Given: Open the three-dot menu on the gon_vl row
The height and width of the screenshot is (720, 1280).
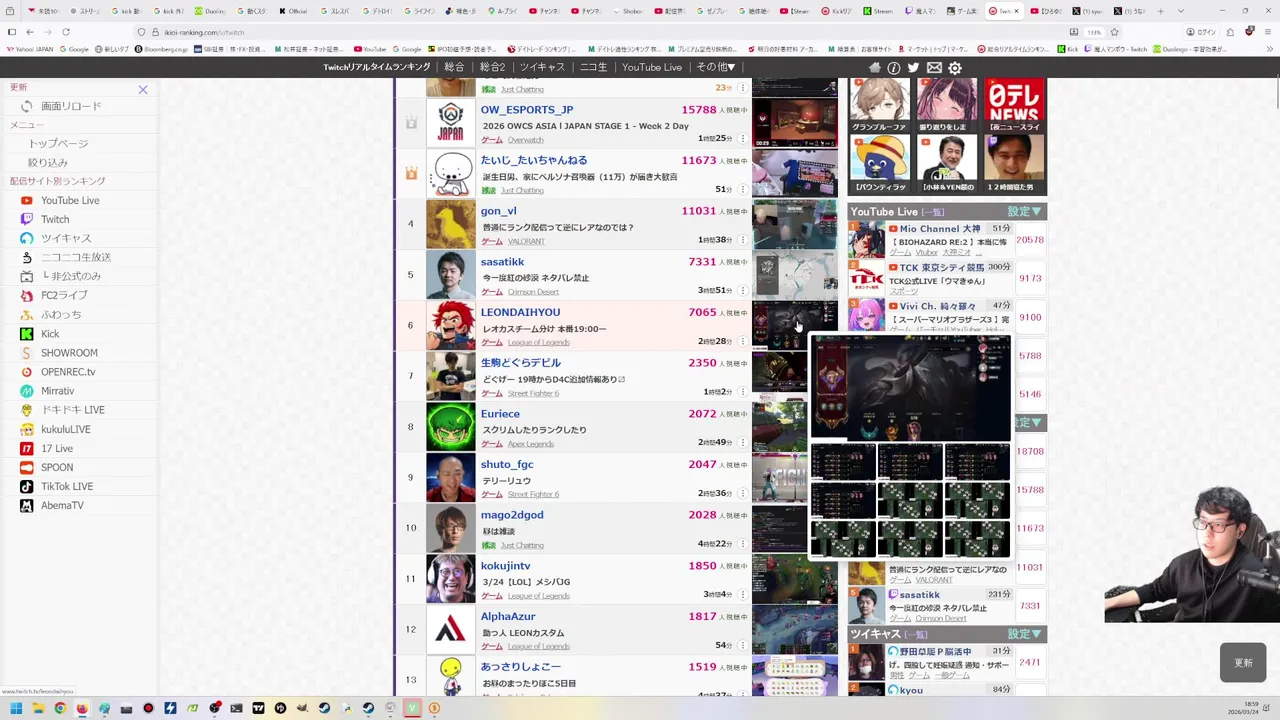Looking at the screenshot, I should point(742,240).
